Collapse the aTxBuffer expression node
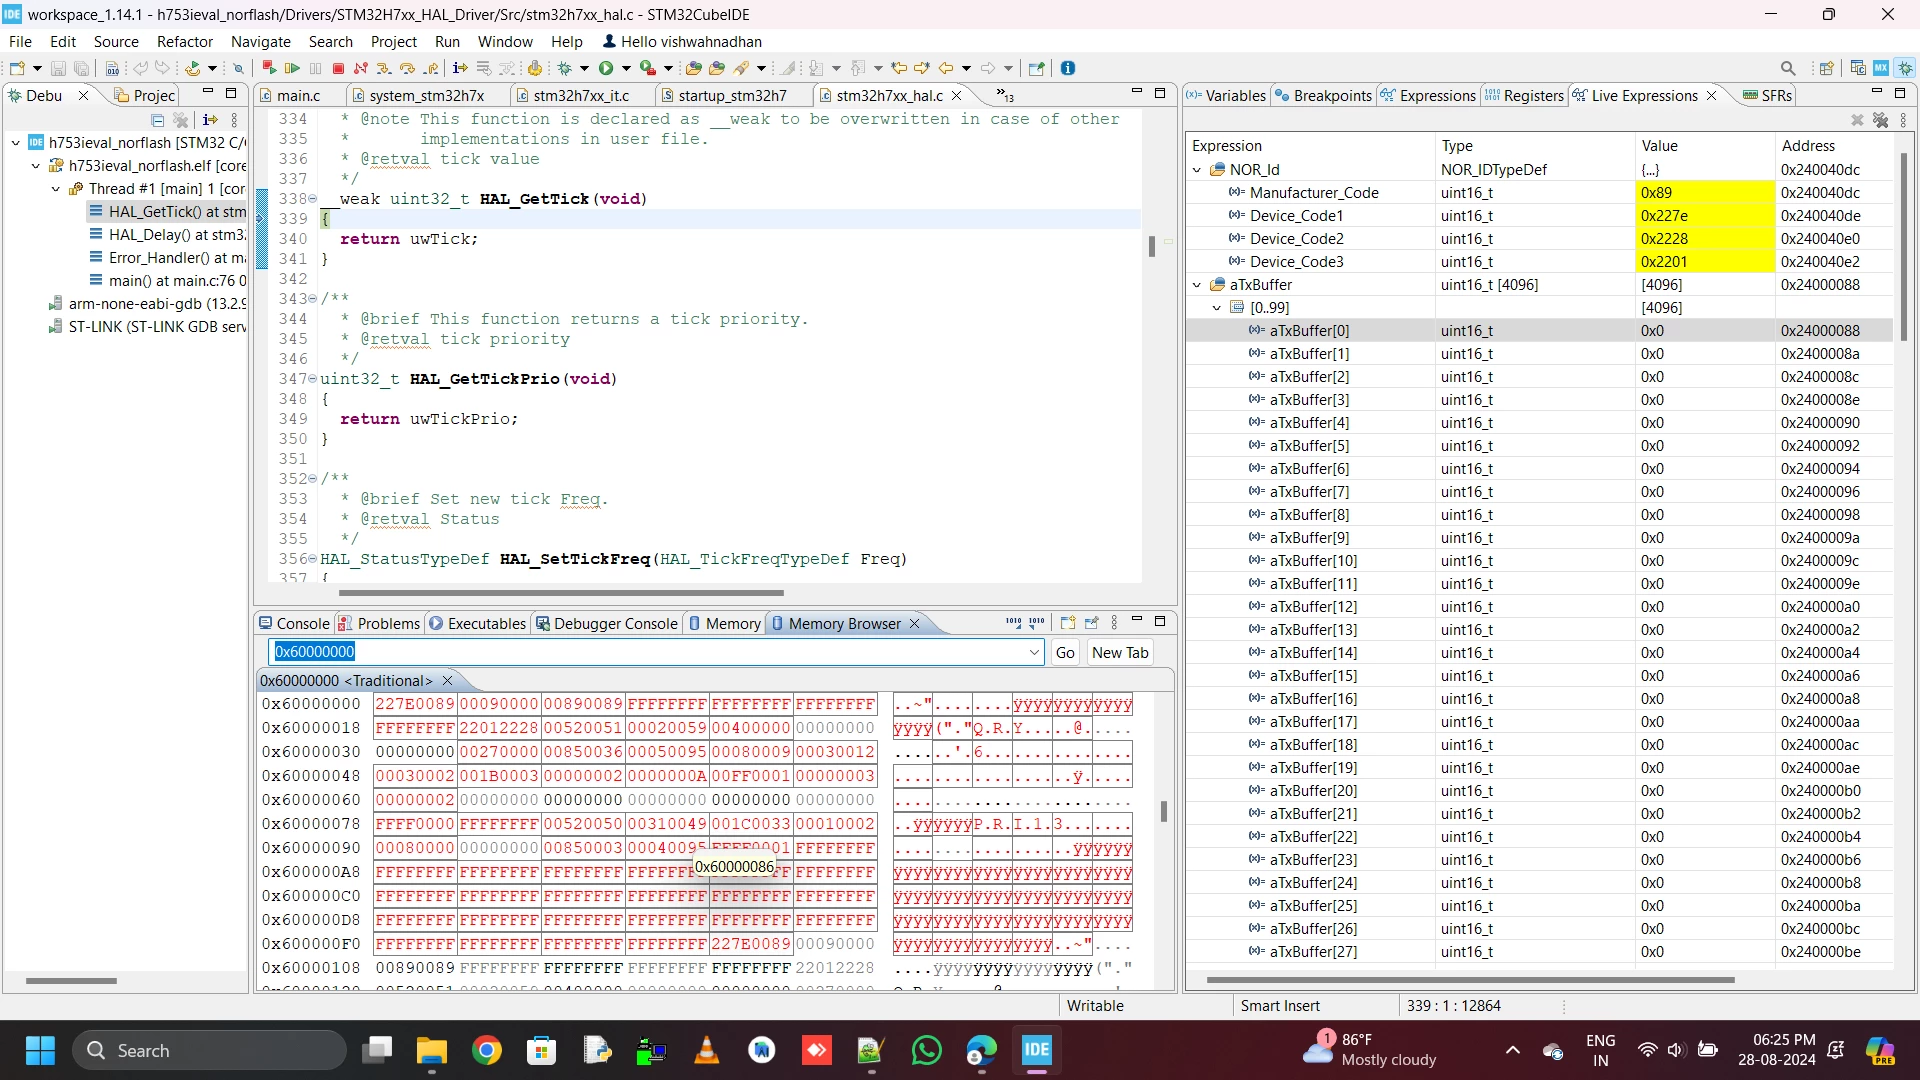Image resolution: width=1920 pixels, height=1080 pixels. tap(1197, 285)
